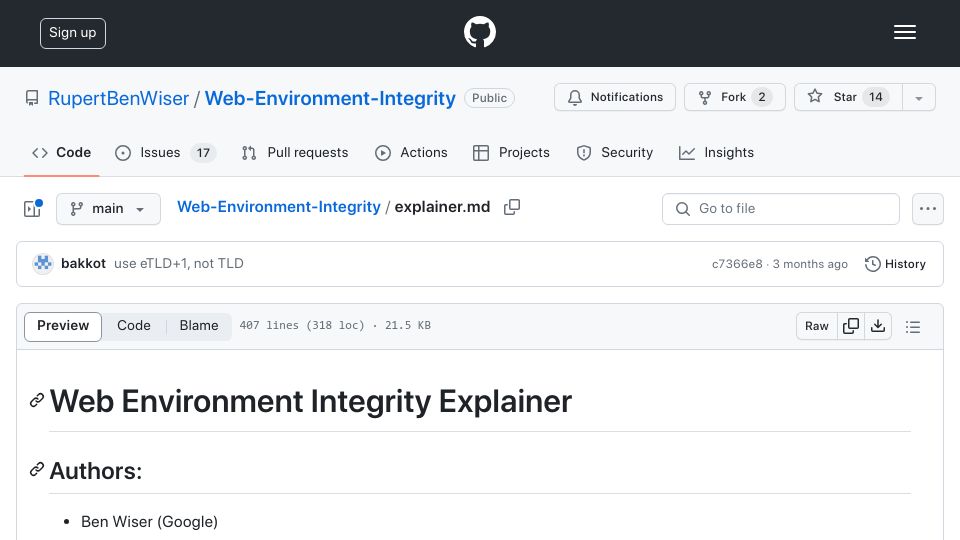960x540 pixels.
Task: Click the explainer.md filename in breadcrumb
Action: click(442, 207)
